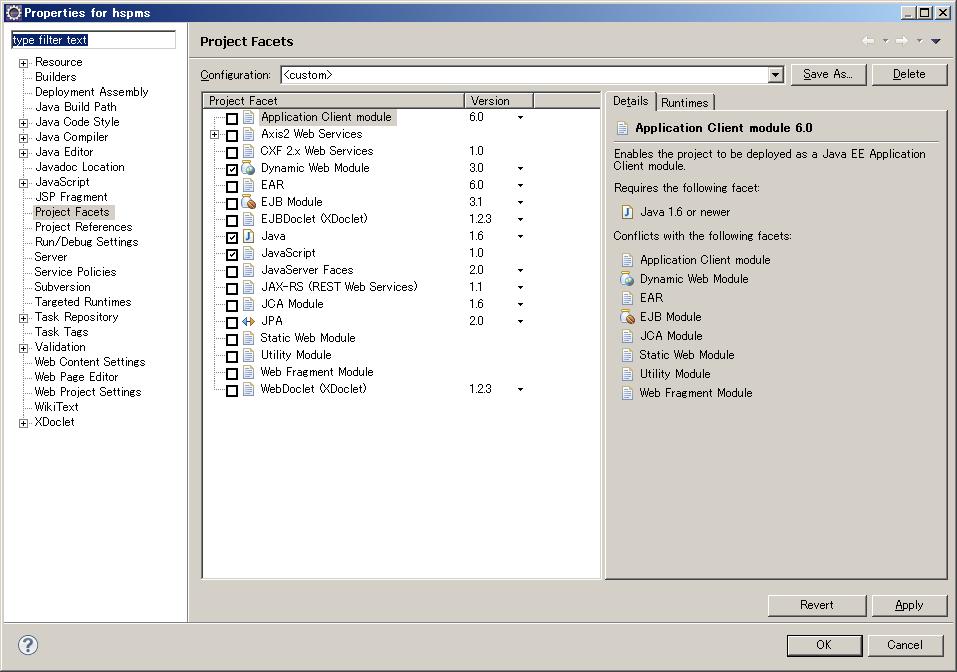Confirm with the OK button
Screen dimensions: 957x672
pos(824,645)
